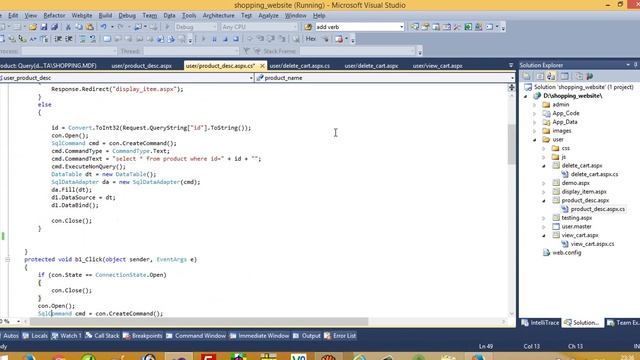The image size is (640, 360).
Task: Open Solution Explorer from the standard toolbar icon
Action: click(415, 27)
